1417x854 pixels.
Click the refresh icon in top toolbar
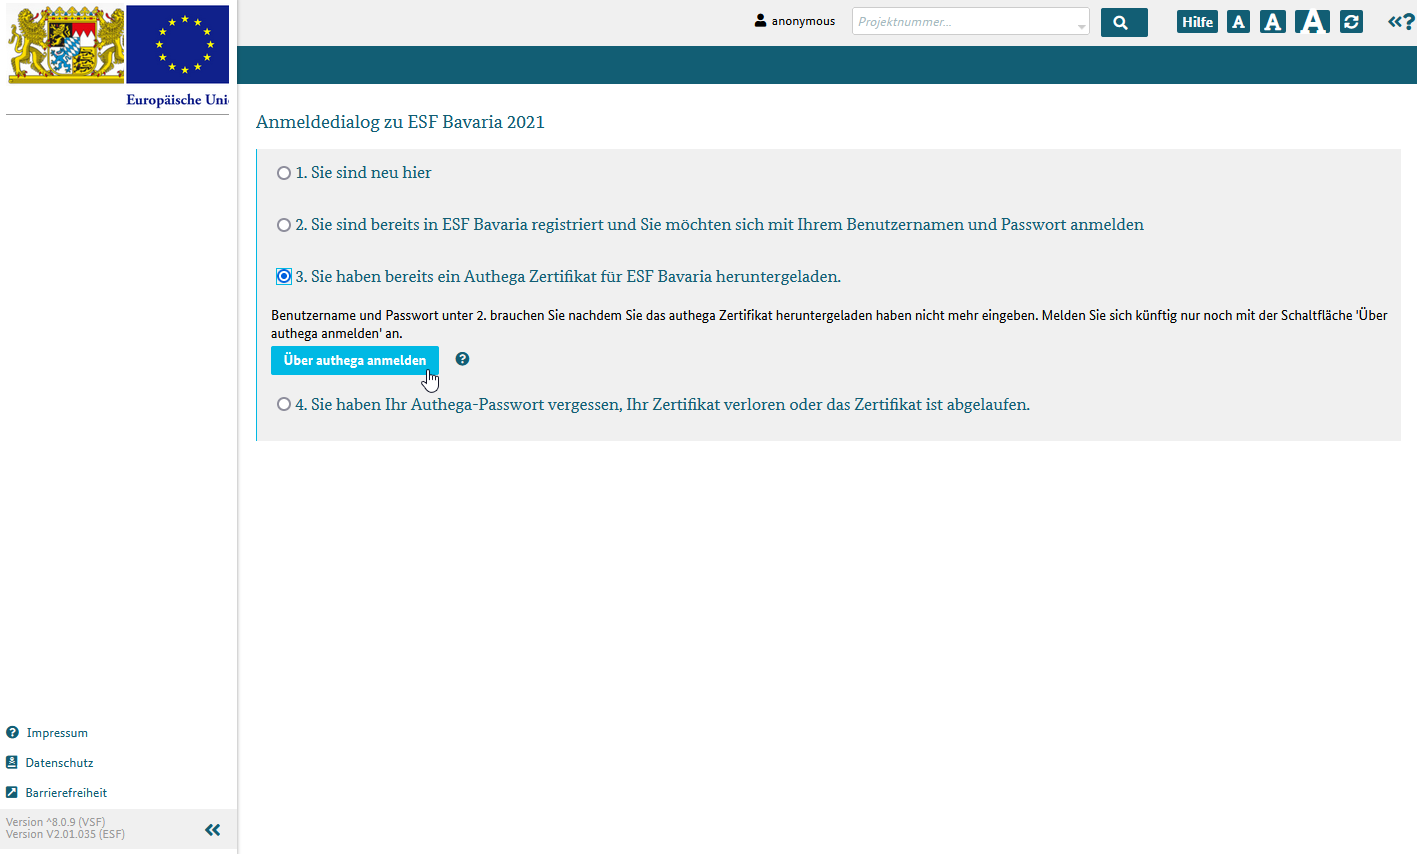(x=1351, y=22)
